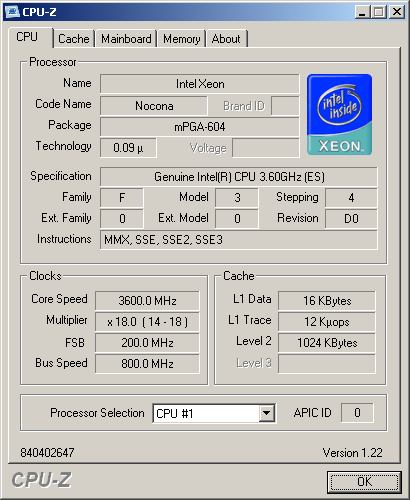Click the Core Speed label
Image resolution: width=410 pixels, height=500 pixels.
(59, 299)
